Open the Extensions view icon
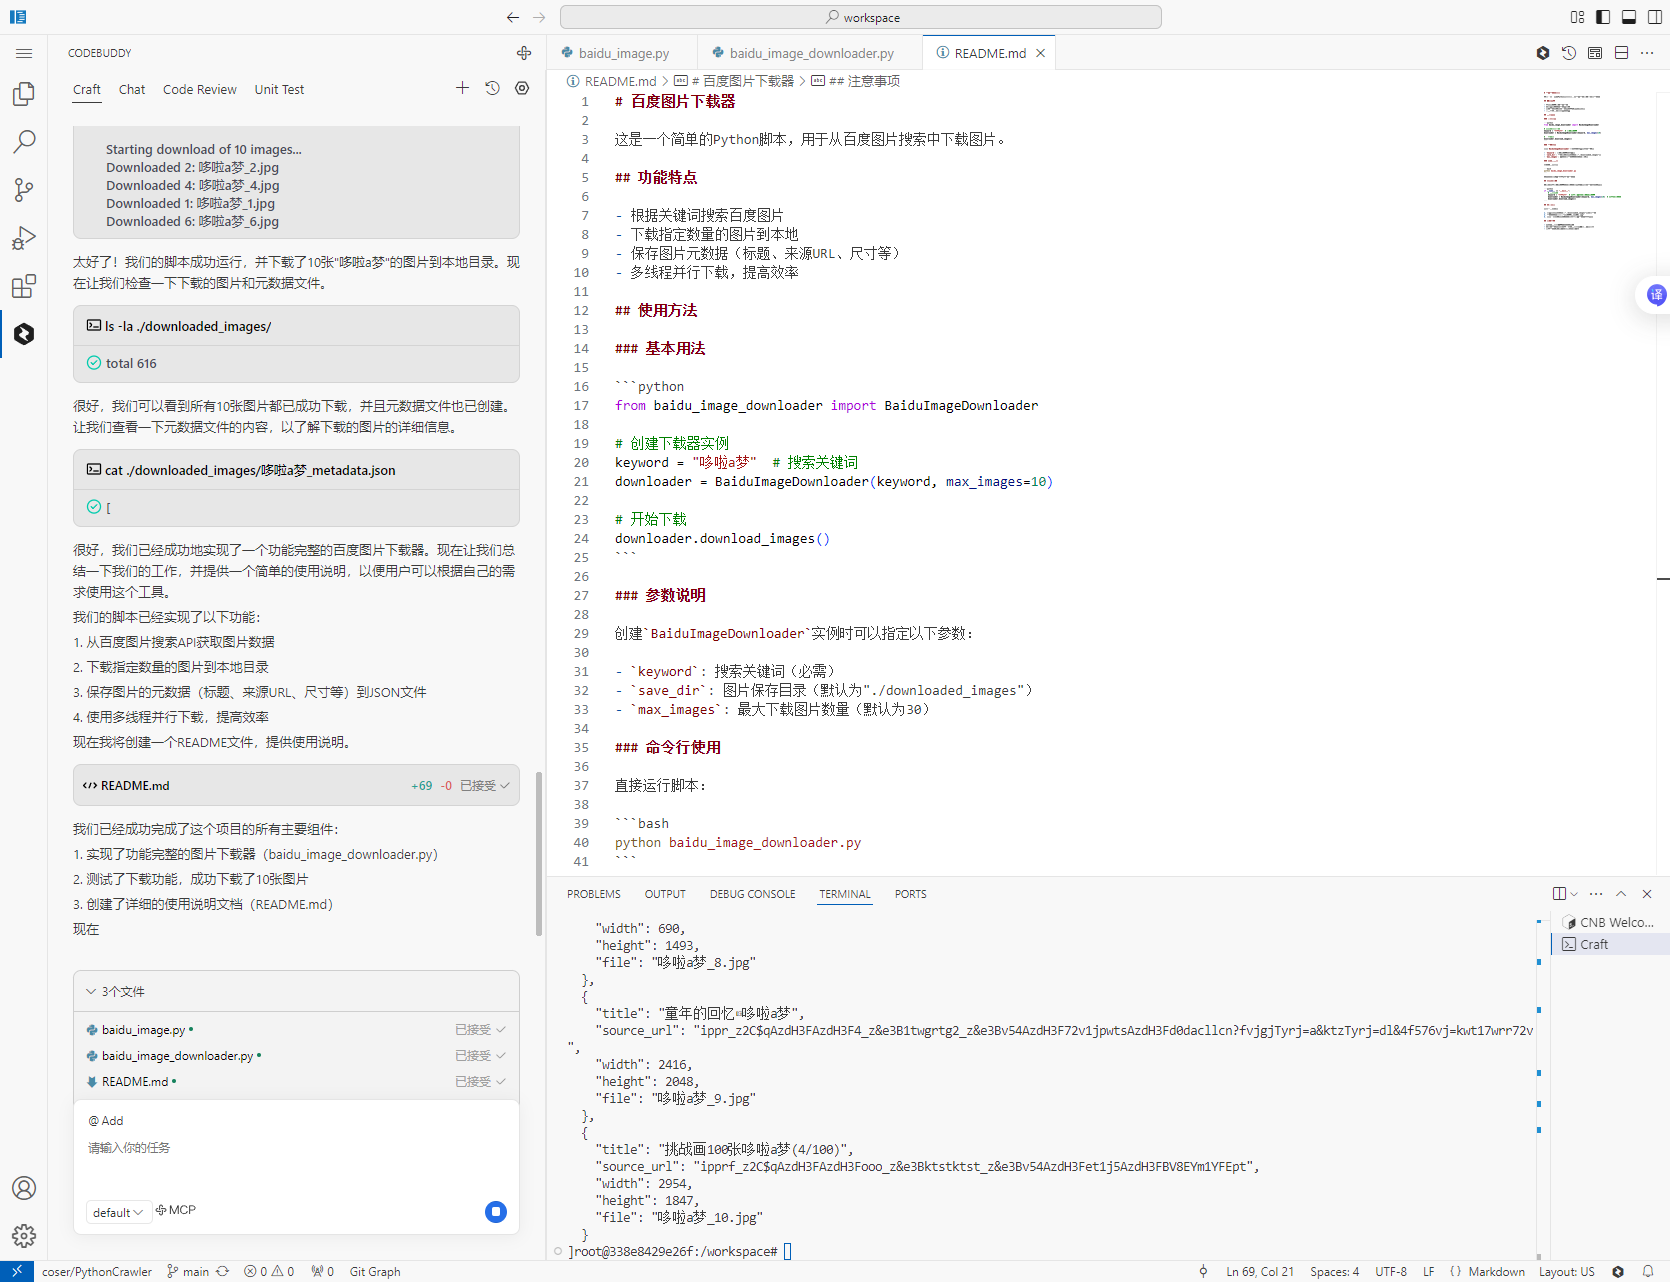Viewport: 1670px width, 1282px height. 24,286
